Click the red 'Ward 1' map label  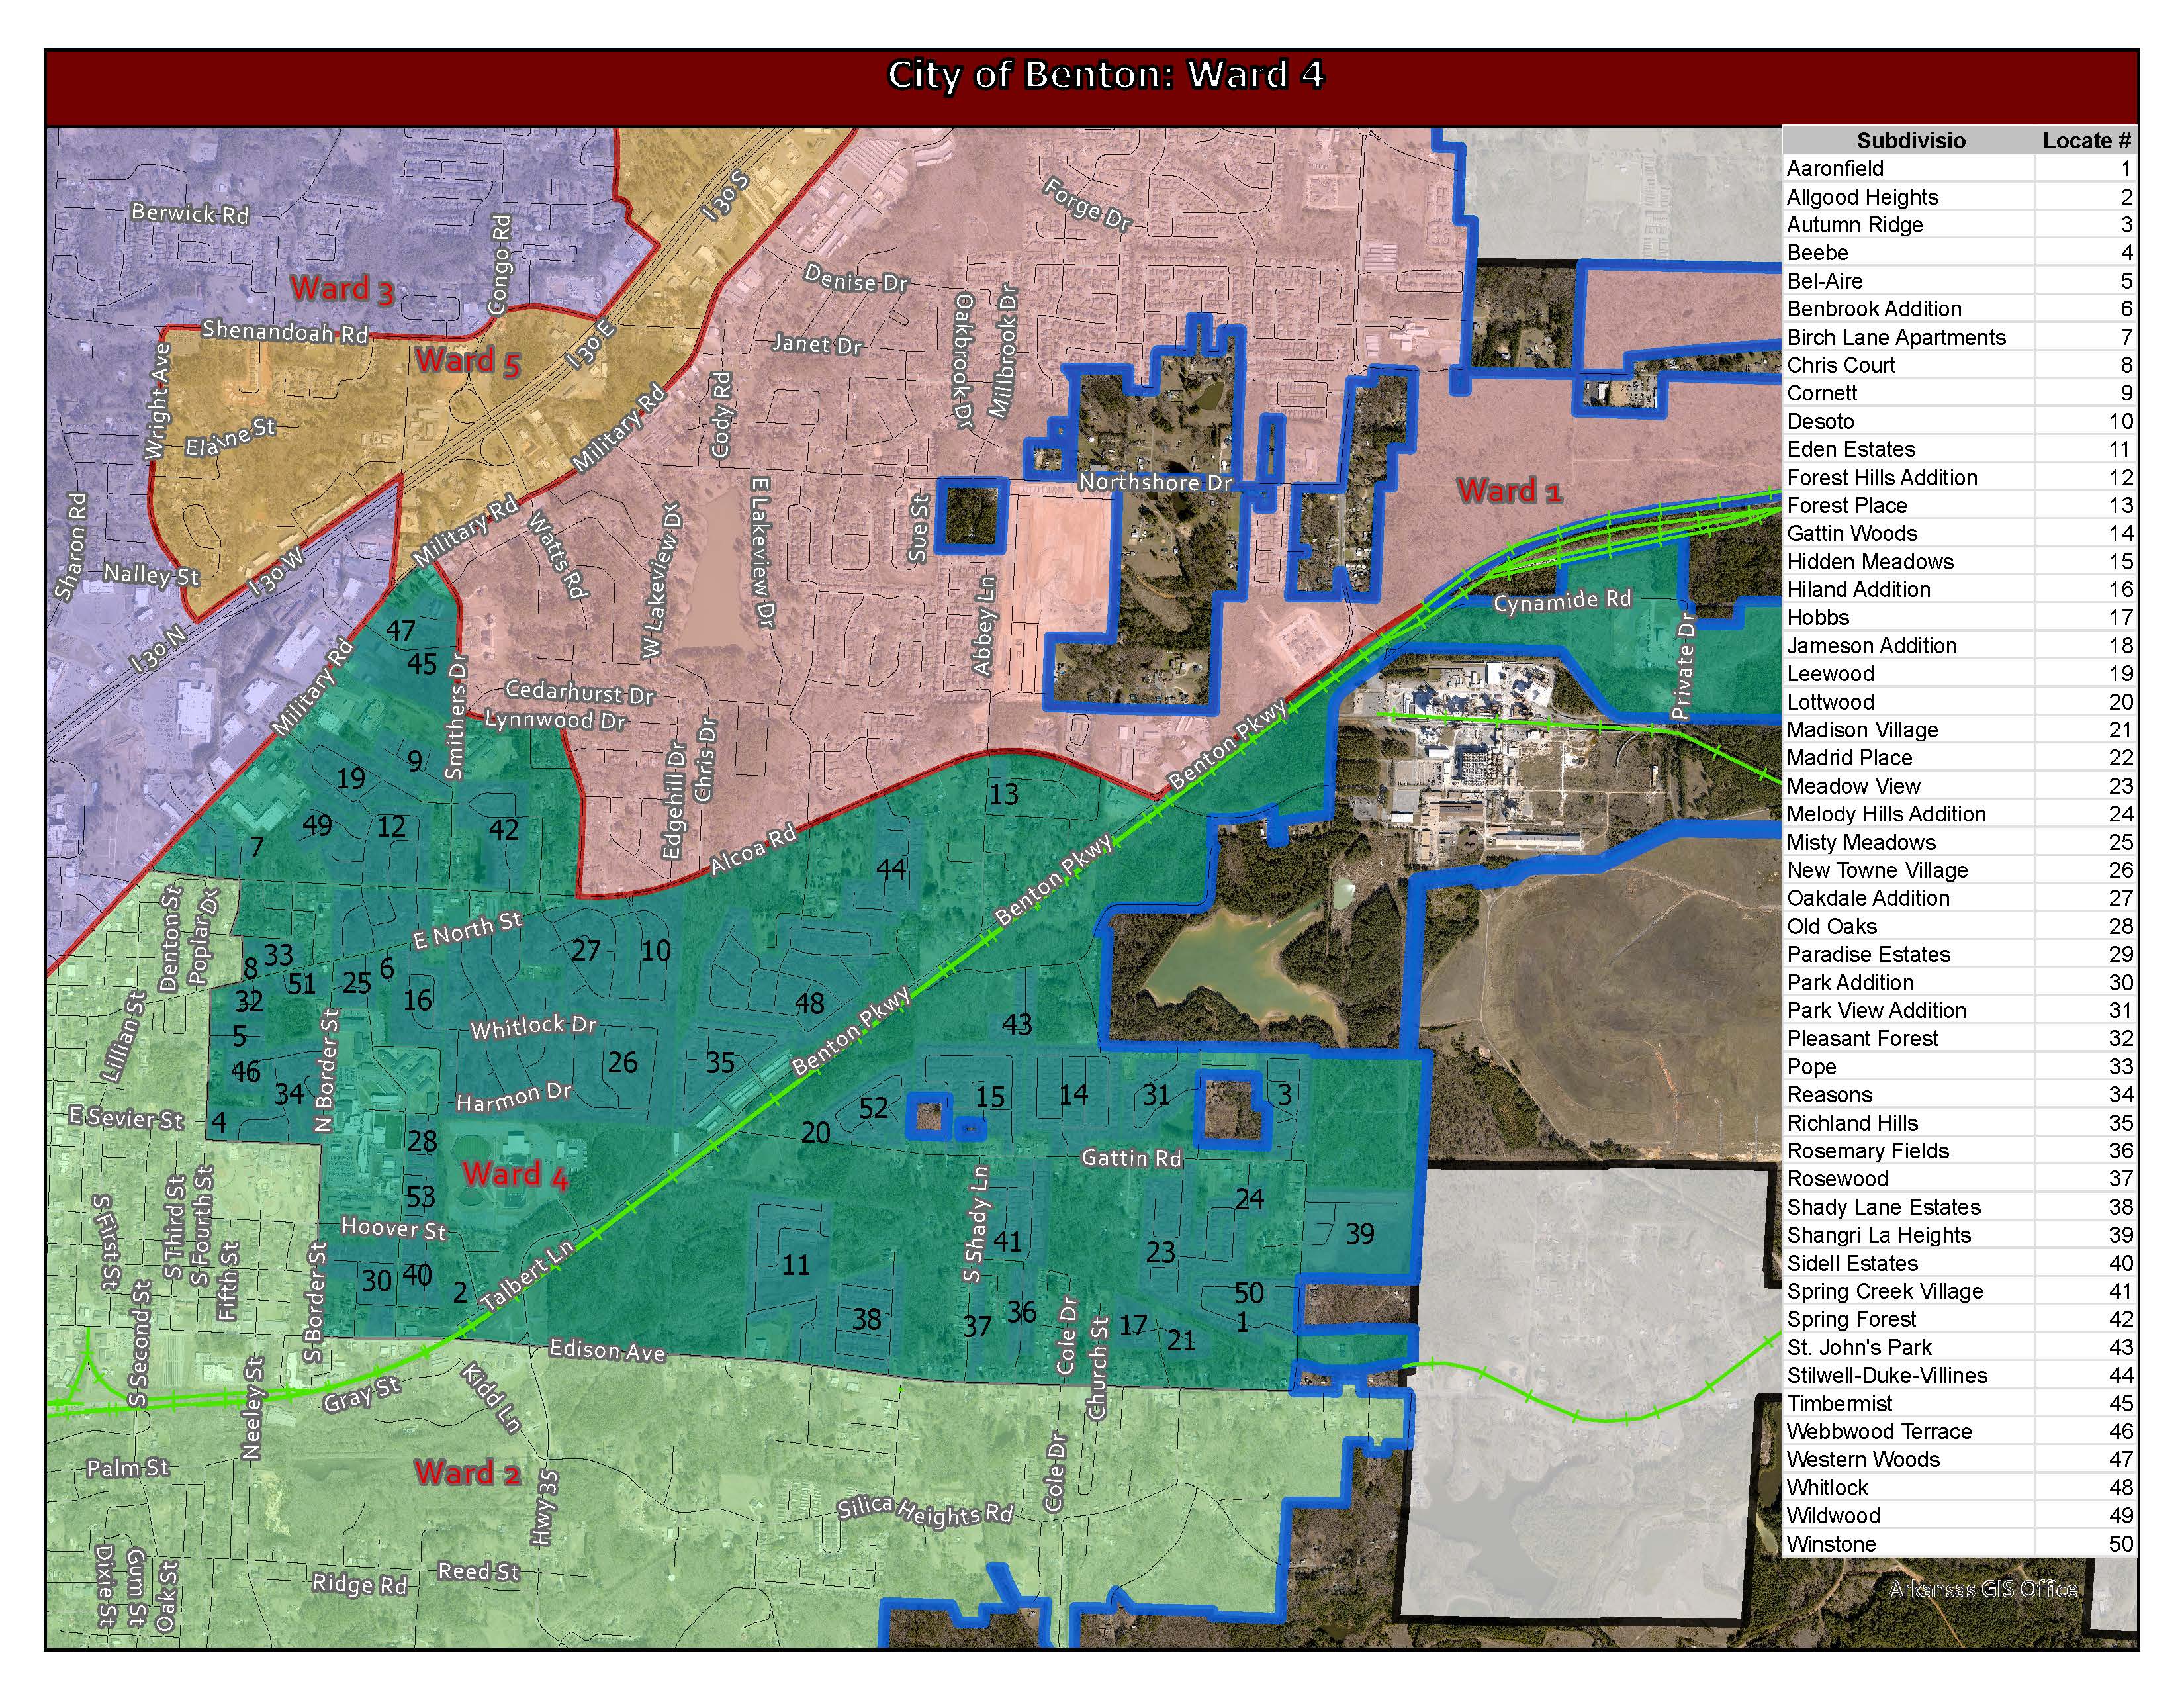tap(1509, 491)
